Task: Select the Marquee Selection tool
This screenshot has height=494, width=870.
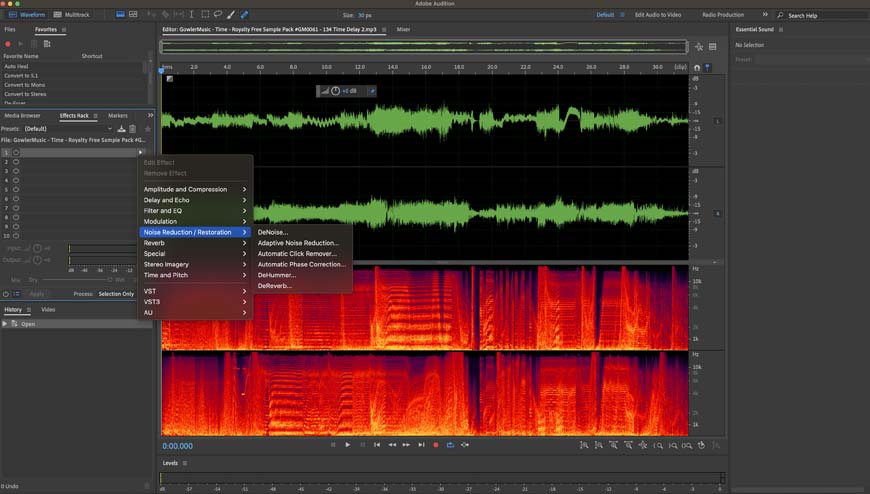Action: (205, 14)
